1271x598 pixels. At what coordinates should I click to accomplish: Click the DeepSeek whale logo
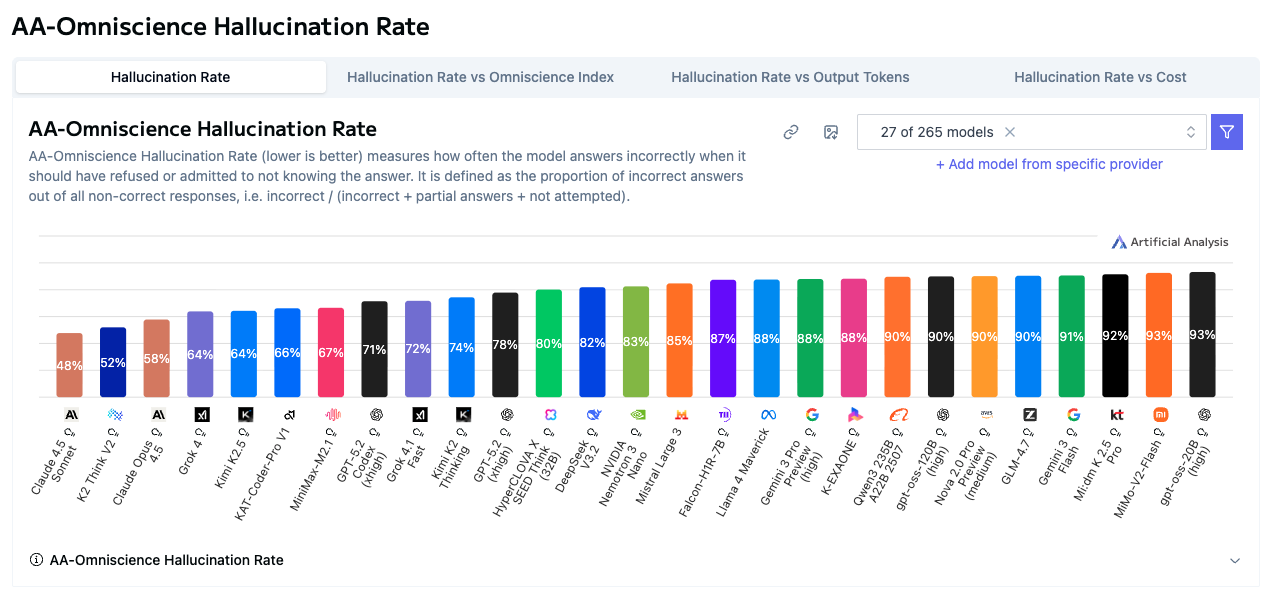(594, 414)
